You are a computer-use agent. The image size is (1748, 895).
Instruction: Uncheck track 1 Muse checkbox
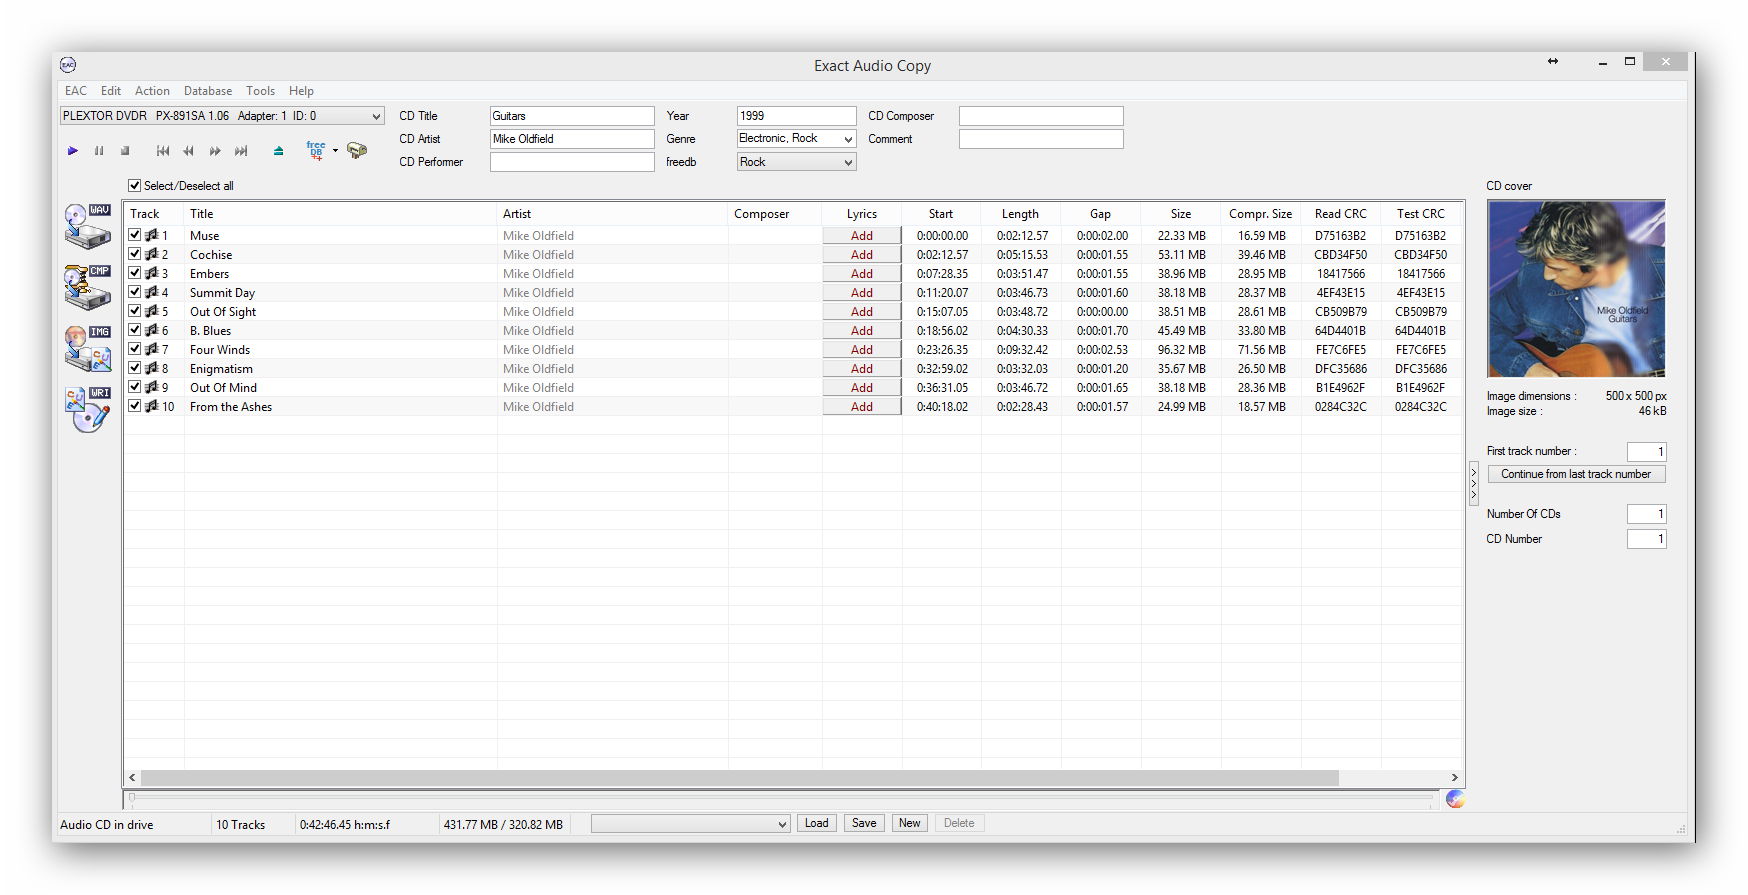pos(135,235)
